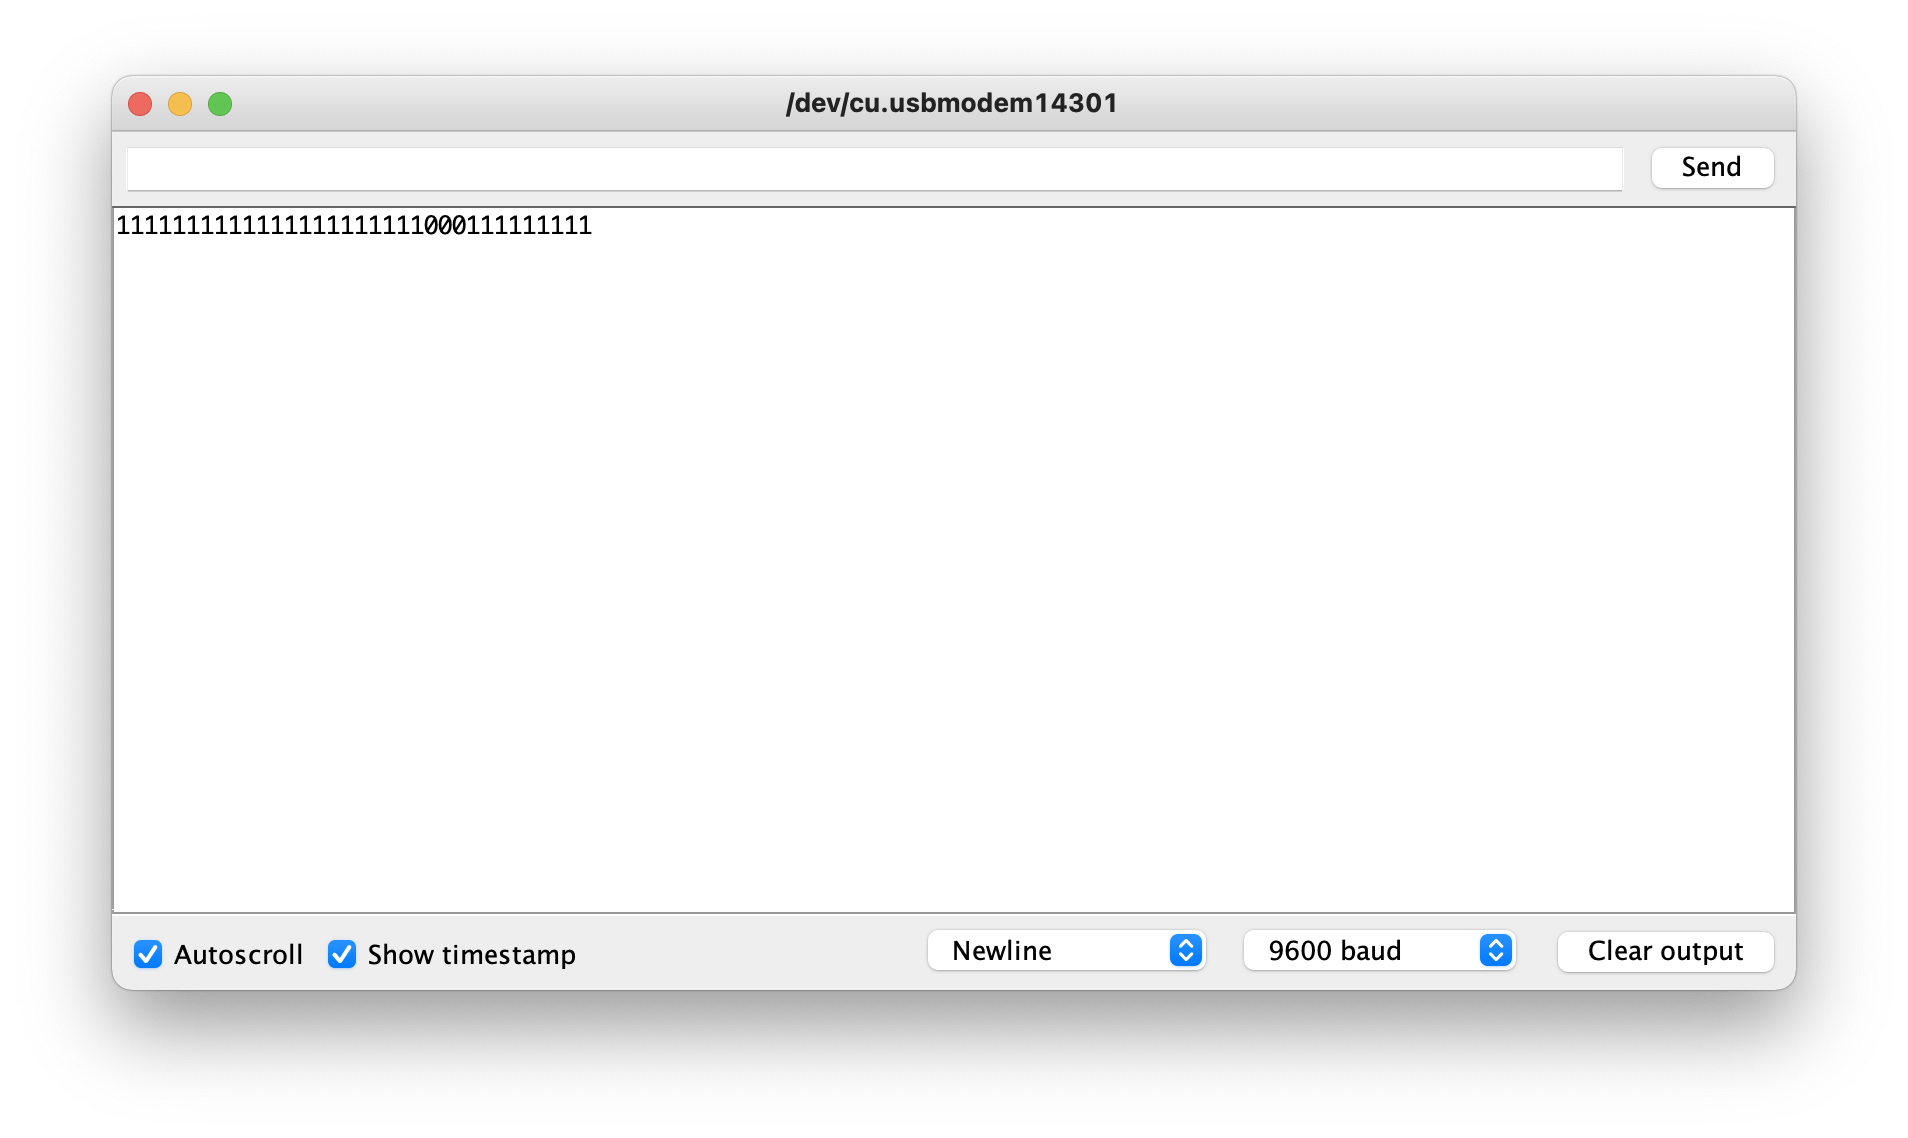
Task: Click the Autoscroll checkmark icon
Action: [x=148, y=954]
